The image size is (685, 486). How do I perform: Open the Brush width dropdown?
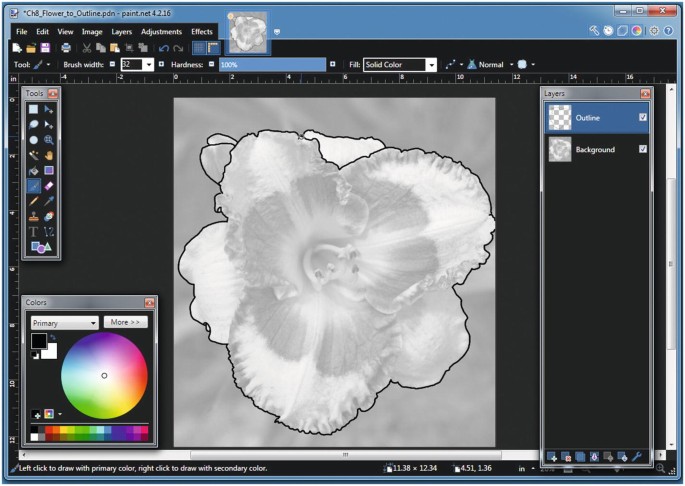pyautogui.click(x=148, y=64)
